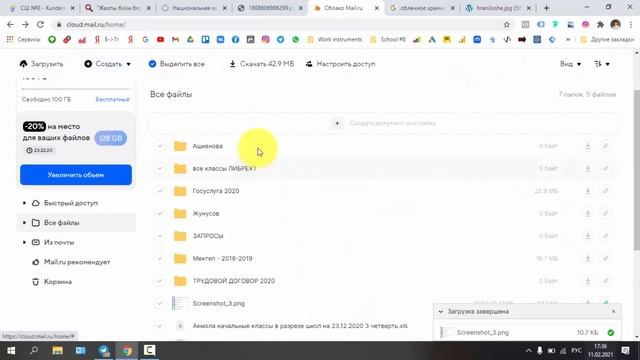Image resolution: width=640 pixels, height=360 pixels.
Task: Open Быстрый доступ section
Action: 71,203
